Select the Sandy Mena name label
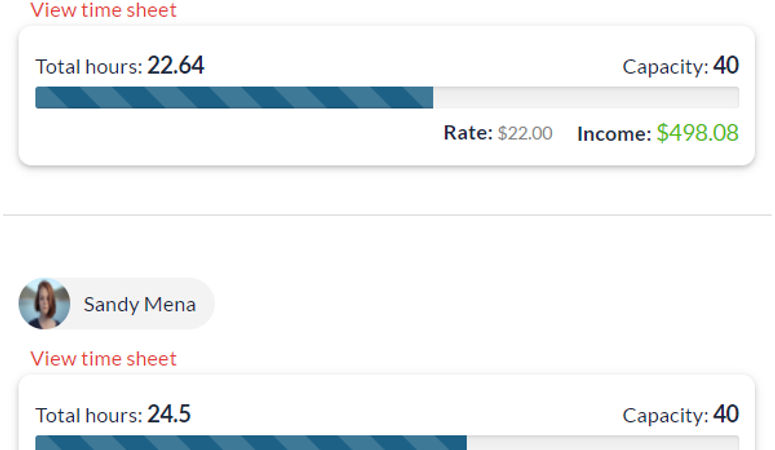 (x=139, y=304)
